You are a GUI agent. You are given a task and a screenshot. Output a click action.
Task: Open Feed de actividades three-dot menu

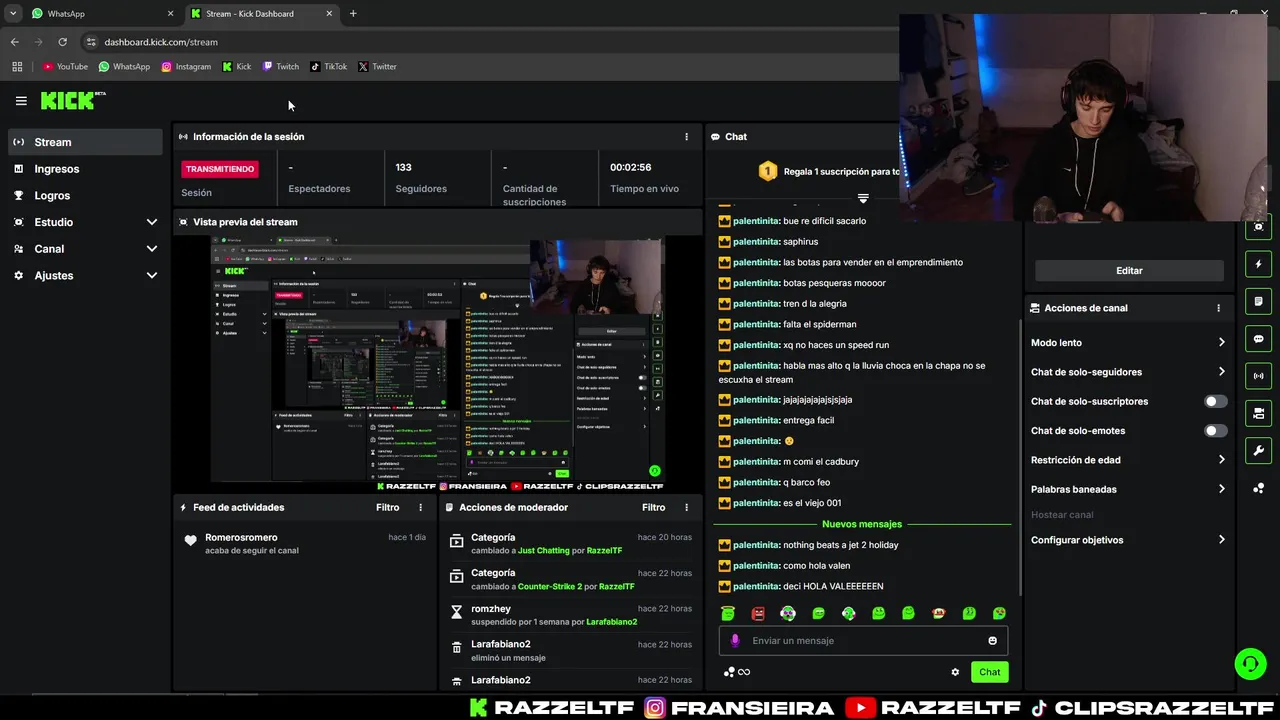420,508
